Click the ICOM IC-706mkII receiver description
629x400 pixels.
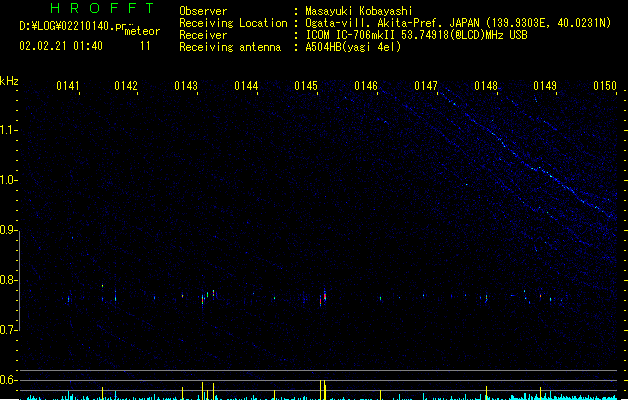(x=416, y=35)
